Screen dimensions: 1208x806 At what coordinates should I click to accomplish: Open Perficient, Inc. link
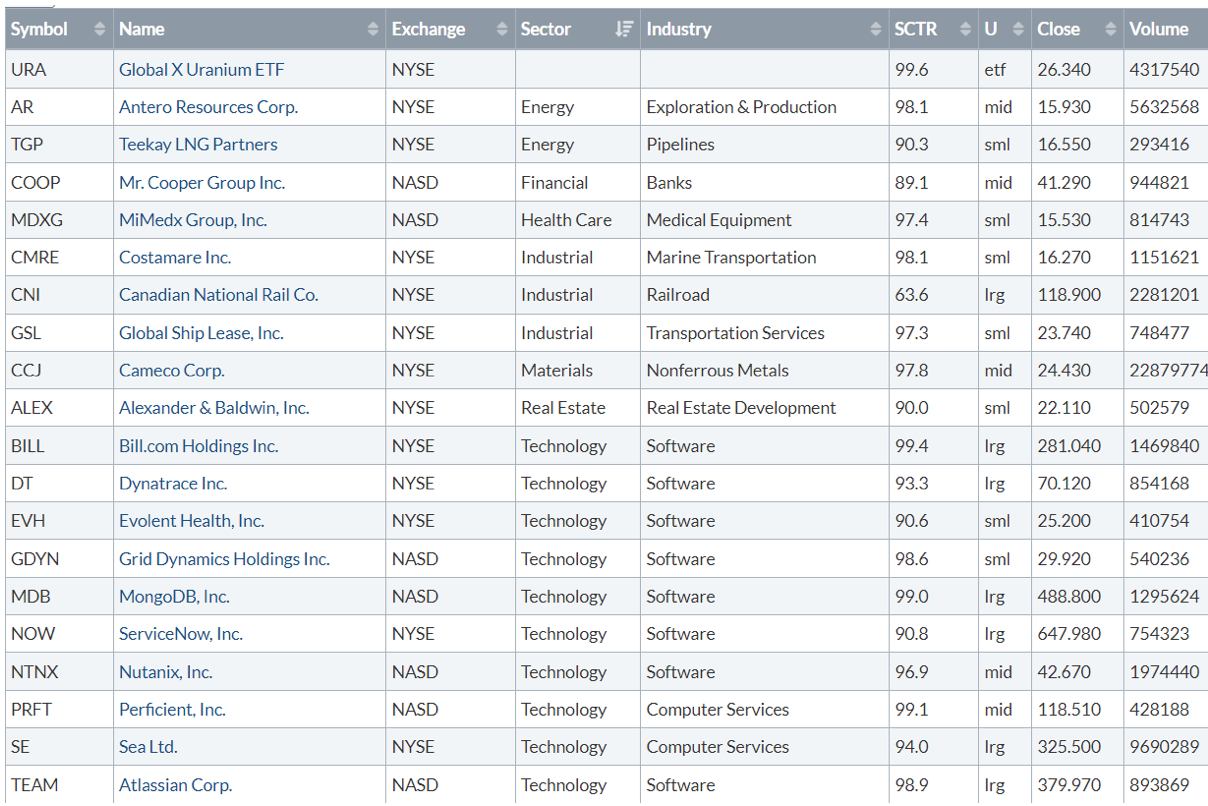pyautogui.click(x=172, y=709)
